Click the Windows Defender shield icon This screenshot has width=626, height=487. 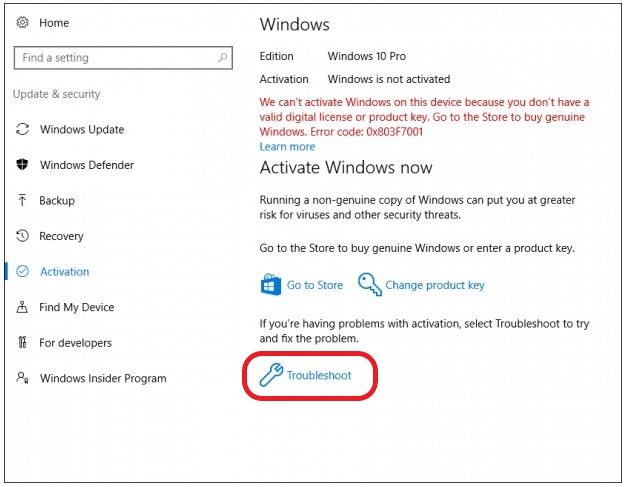click(22, 164)
